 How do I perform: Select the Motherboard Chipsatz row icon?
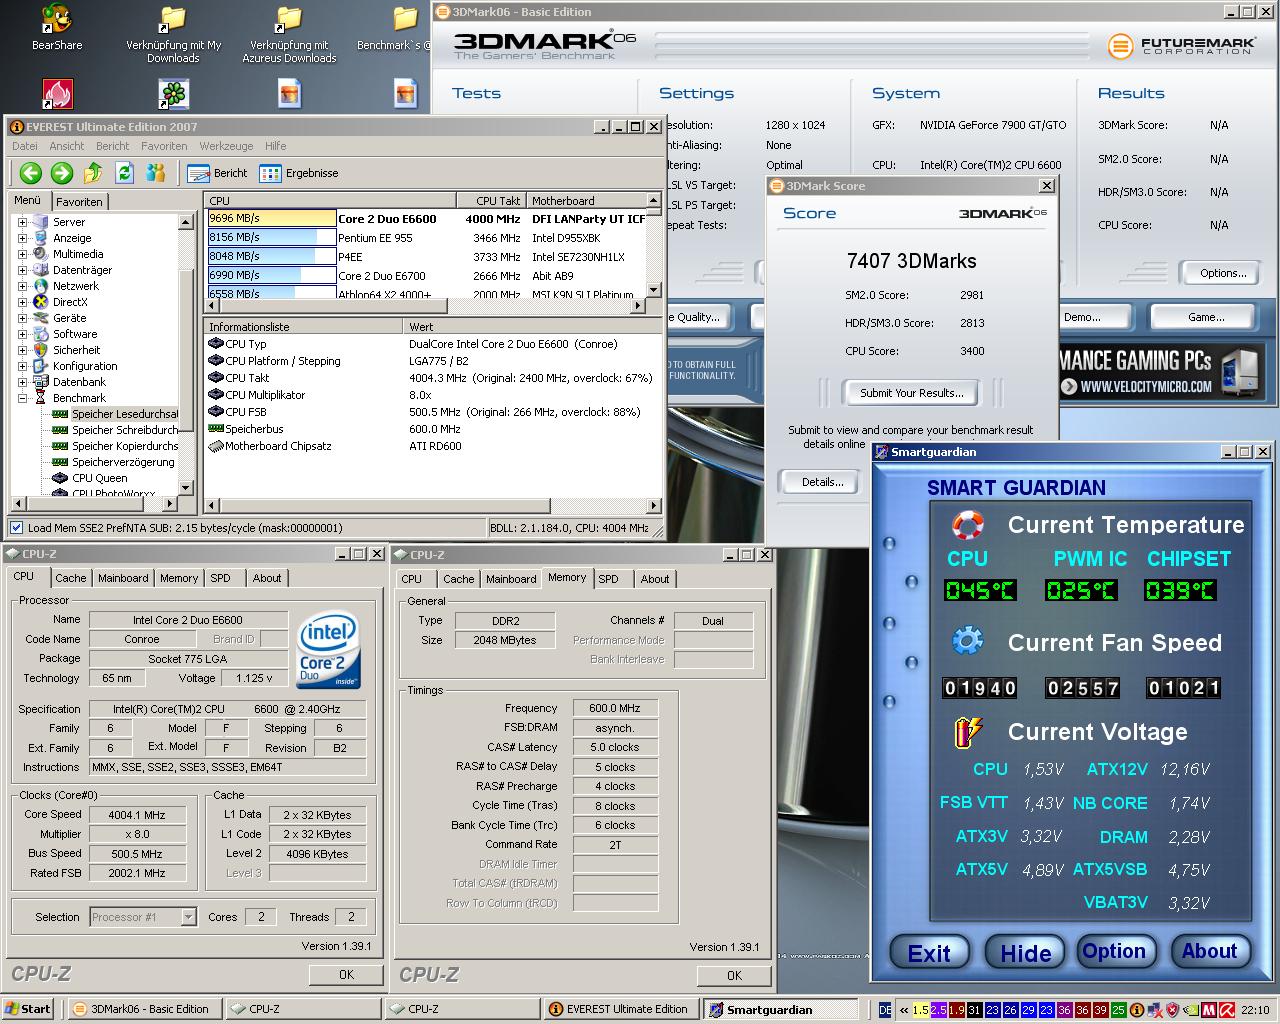215,446
